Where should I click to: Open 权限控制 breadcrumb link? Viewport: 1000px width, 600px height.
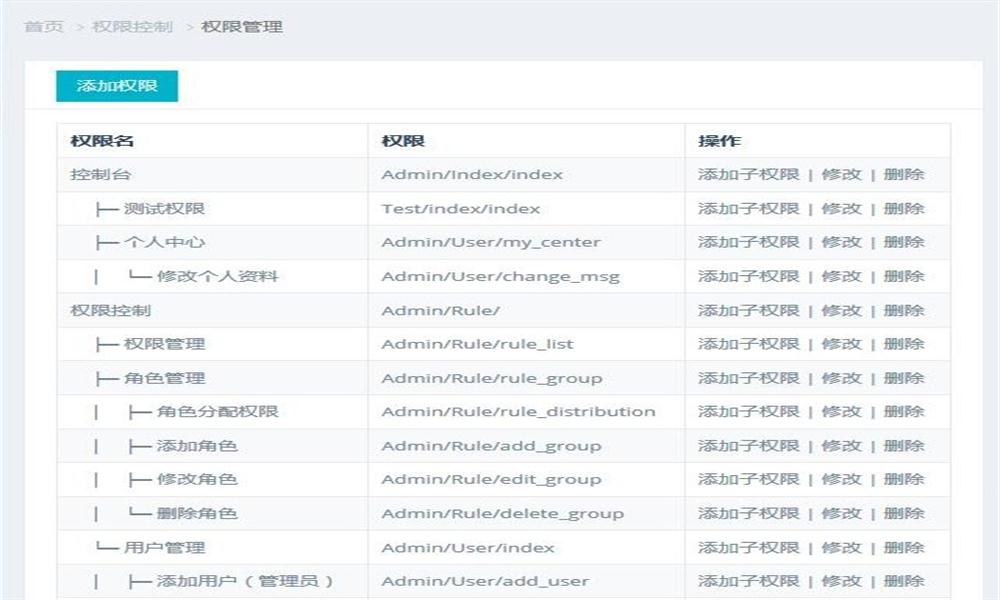[x=132, y=27]
